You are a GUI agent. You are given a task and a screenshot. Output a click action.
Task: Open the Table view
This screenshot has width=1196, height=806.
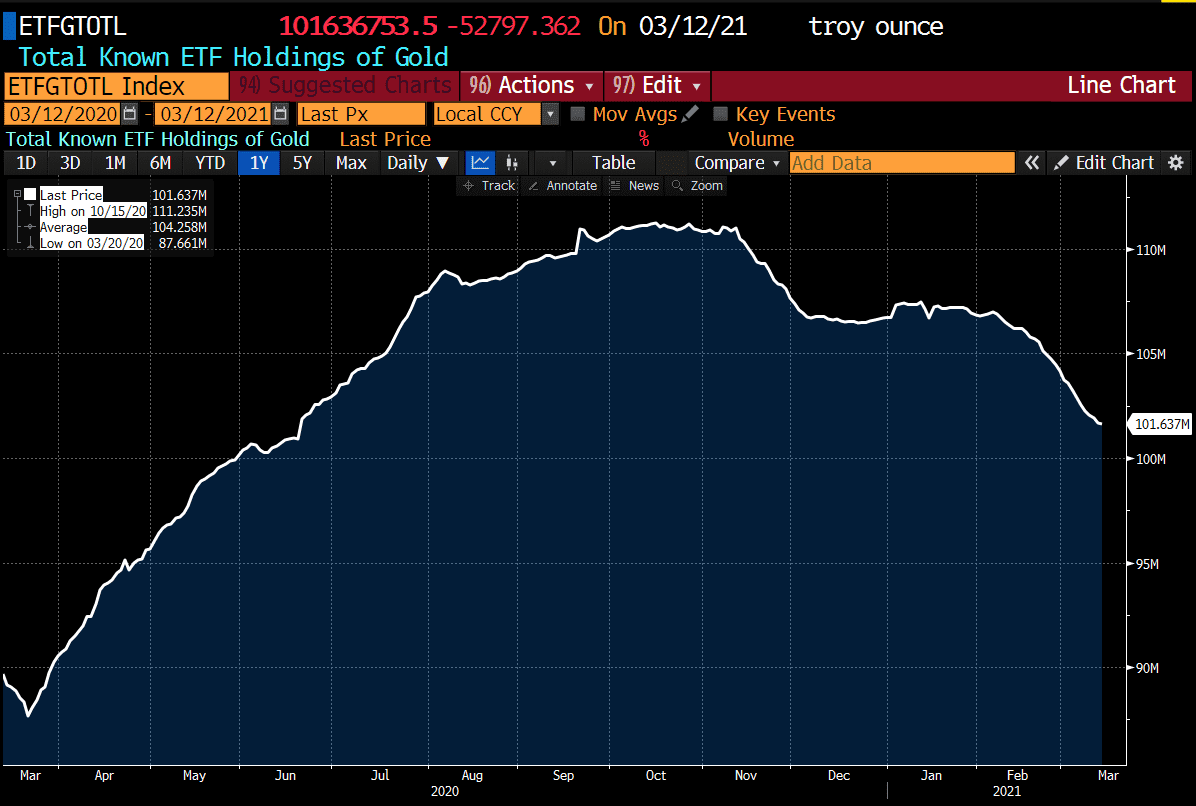[x=613, y=162]
